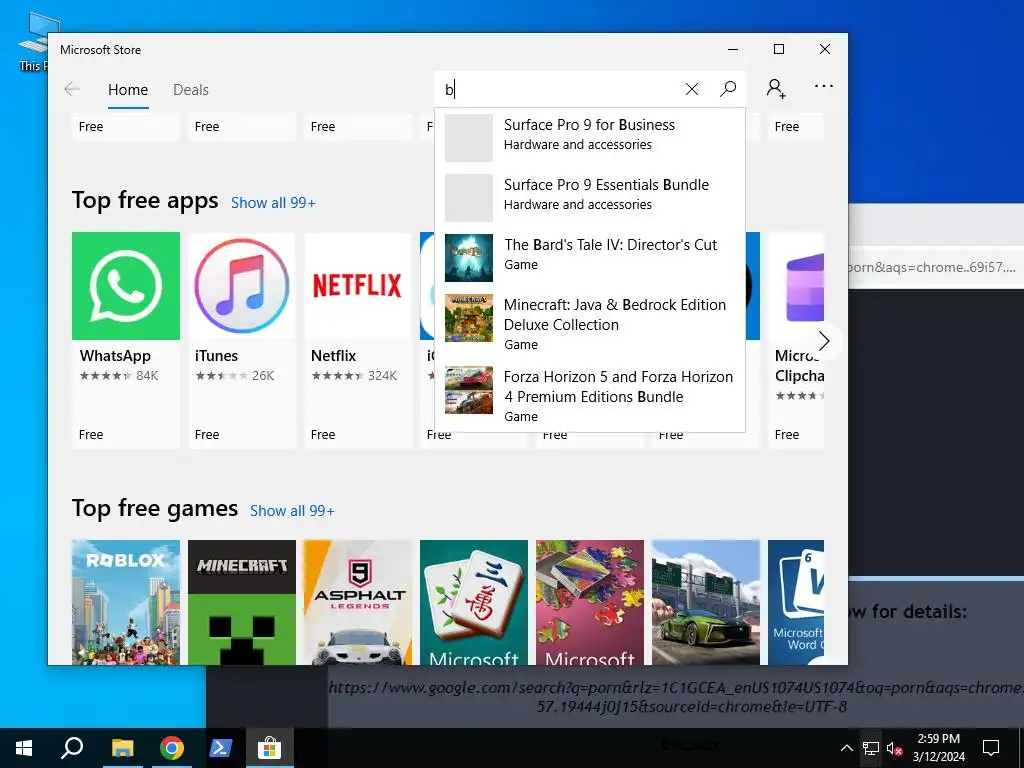Advance top free apps with right chevron
1024x768 pixels.
coord(824,341)
